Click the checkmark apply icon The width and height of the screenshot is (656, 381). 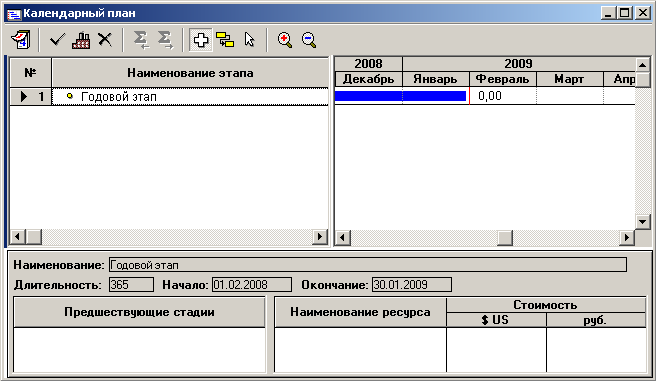point(57,40)
